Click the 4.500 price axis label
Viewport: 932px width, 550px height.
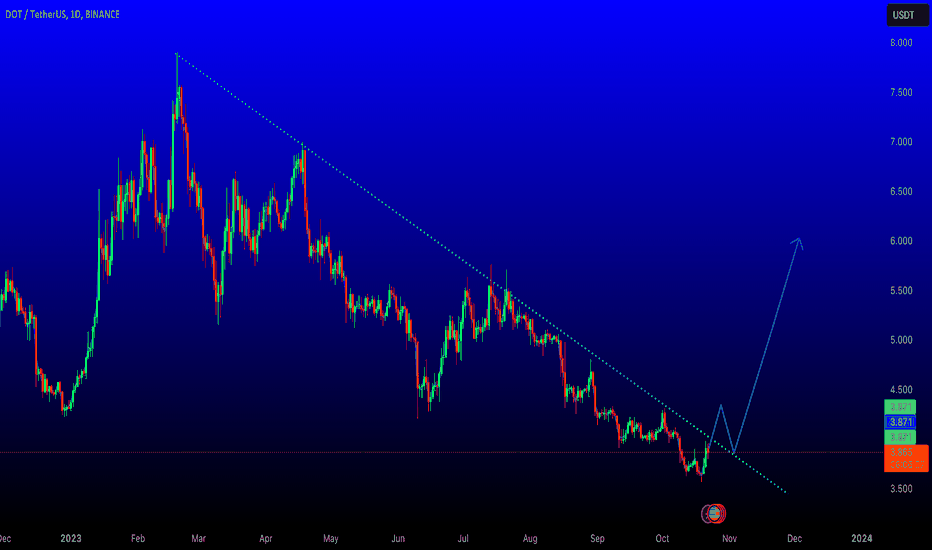tap(901, 389)
